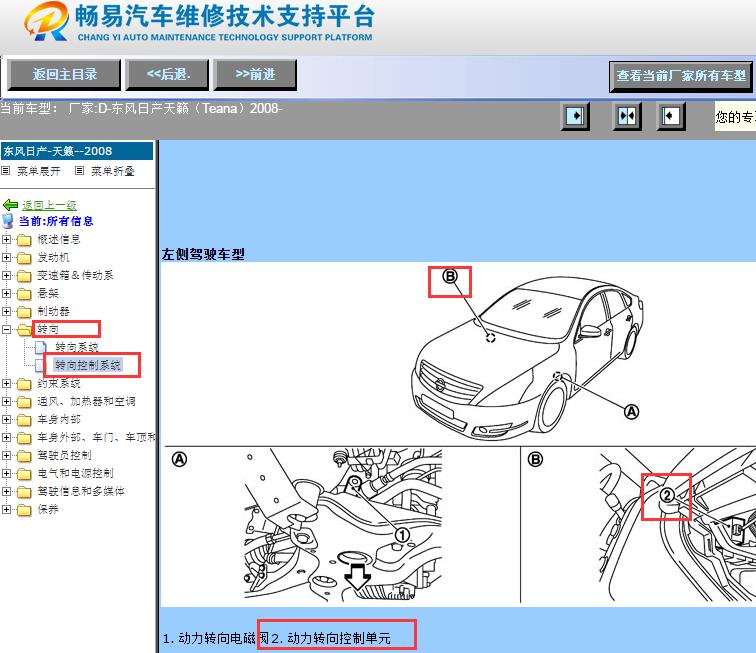Follow the 返回上一级 link
Screen dimensions: 756x653
49,205
